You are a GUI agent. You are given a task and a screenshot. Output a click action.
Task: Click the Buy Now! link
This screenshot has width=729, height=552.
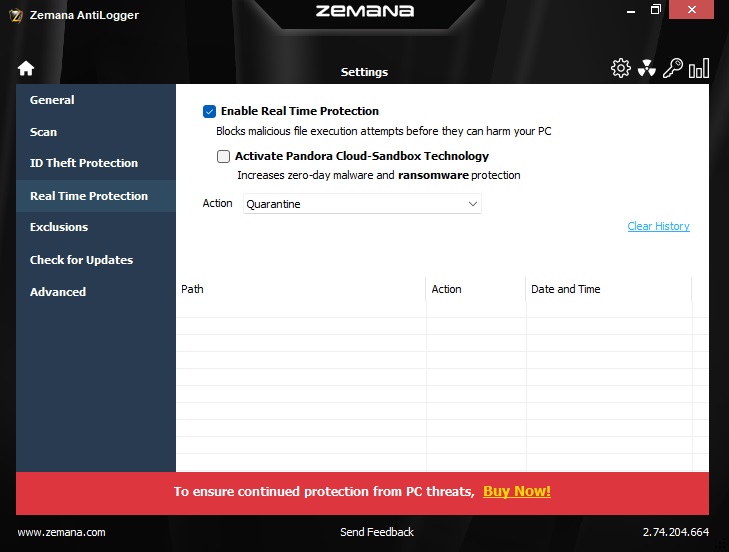pos(516,491)
